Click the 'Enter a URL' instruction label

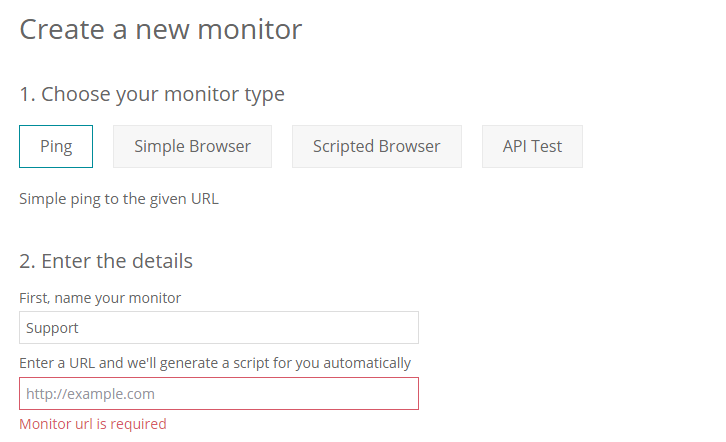[215, 363]
